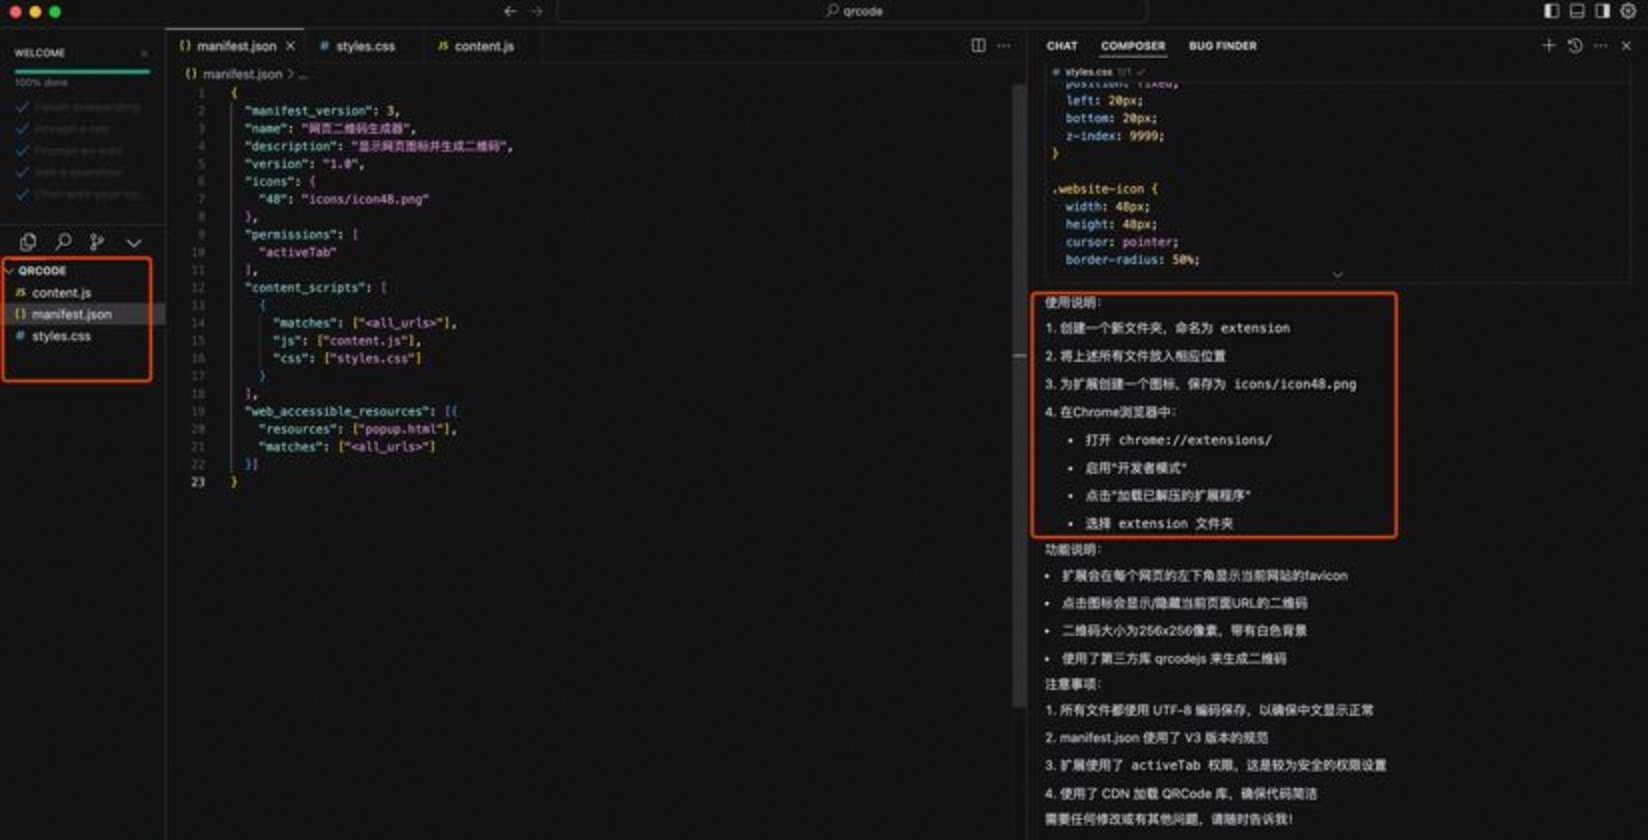
Task: Open AI pane more options ellipsis
Action: [x=1600, y=45]
